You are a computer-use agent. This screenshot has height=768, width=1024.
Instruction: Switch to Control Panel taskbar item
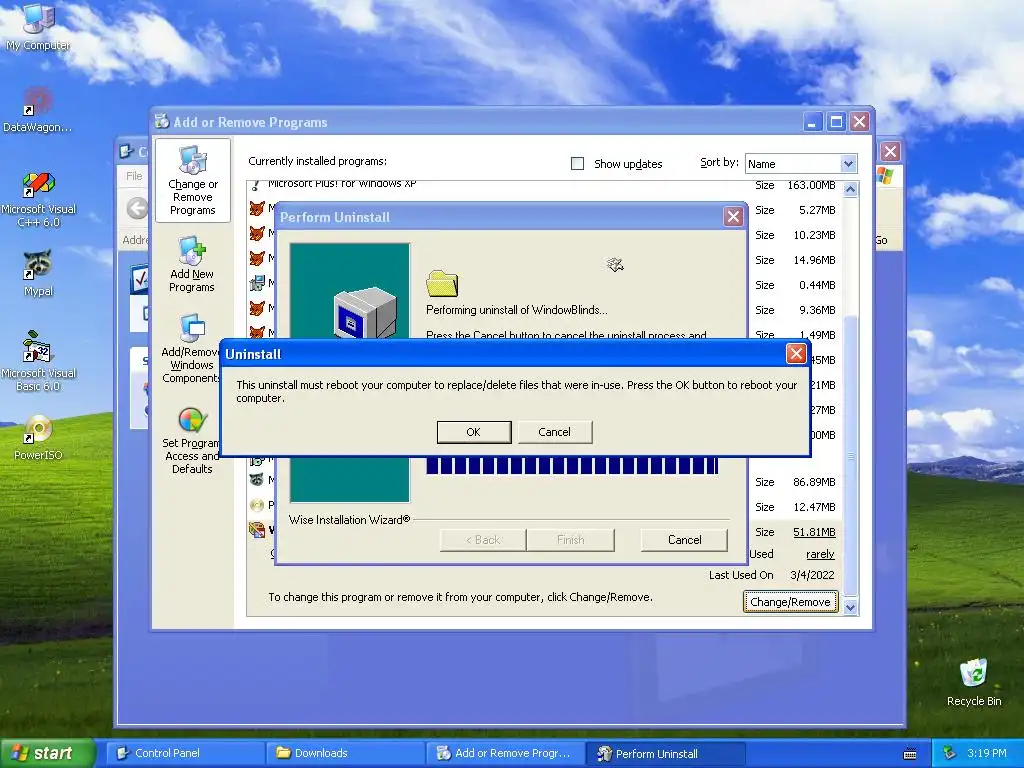[x=186, y=753]
